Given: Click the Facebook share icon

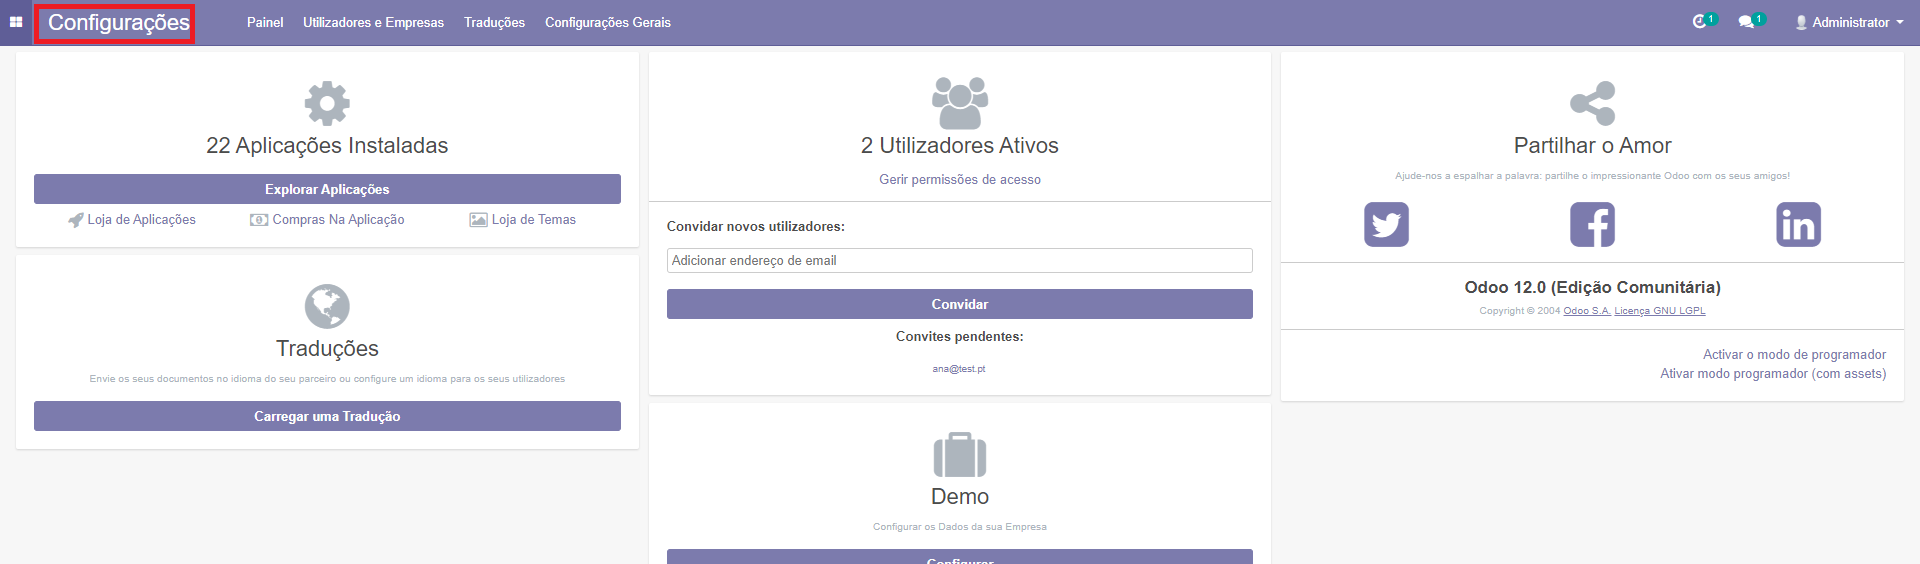Looking at the screenshot, I should pyautogui.click(x=1592, y=225).
